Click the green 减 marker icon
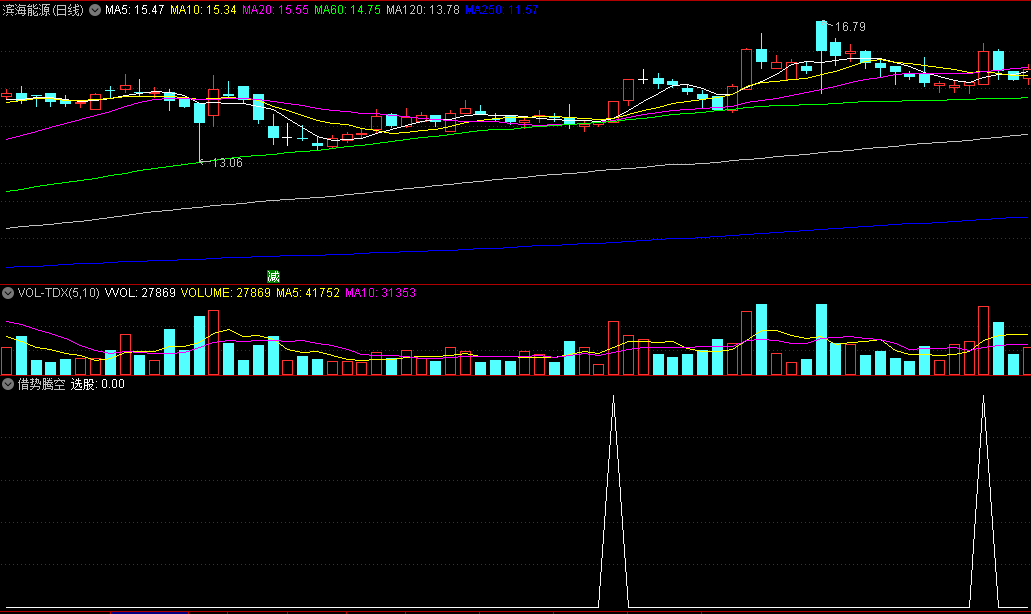The width and height of the screenshot is (1031, 614). (x=274, y=277)
